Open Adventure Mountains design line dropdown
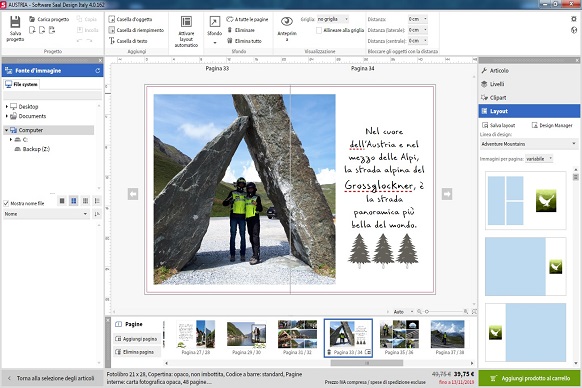Screen dimensions: 582x388 tap(529, 144)
